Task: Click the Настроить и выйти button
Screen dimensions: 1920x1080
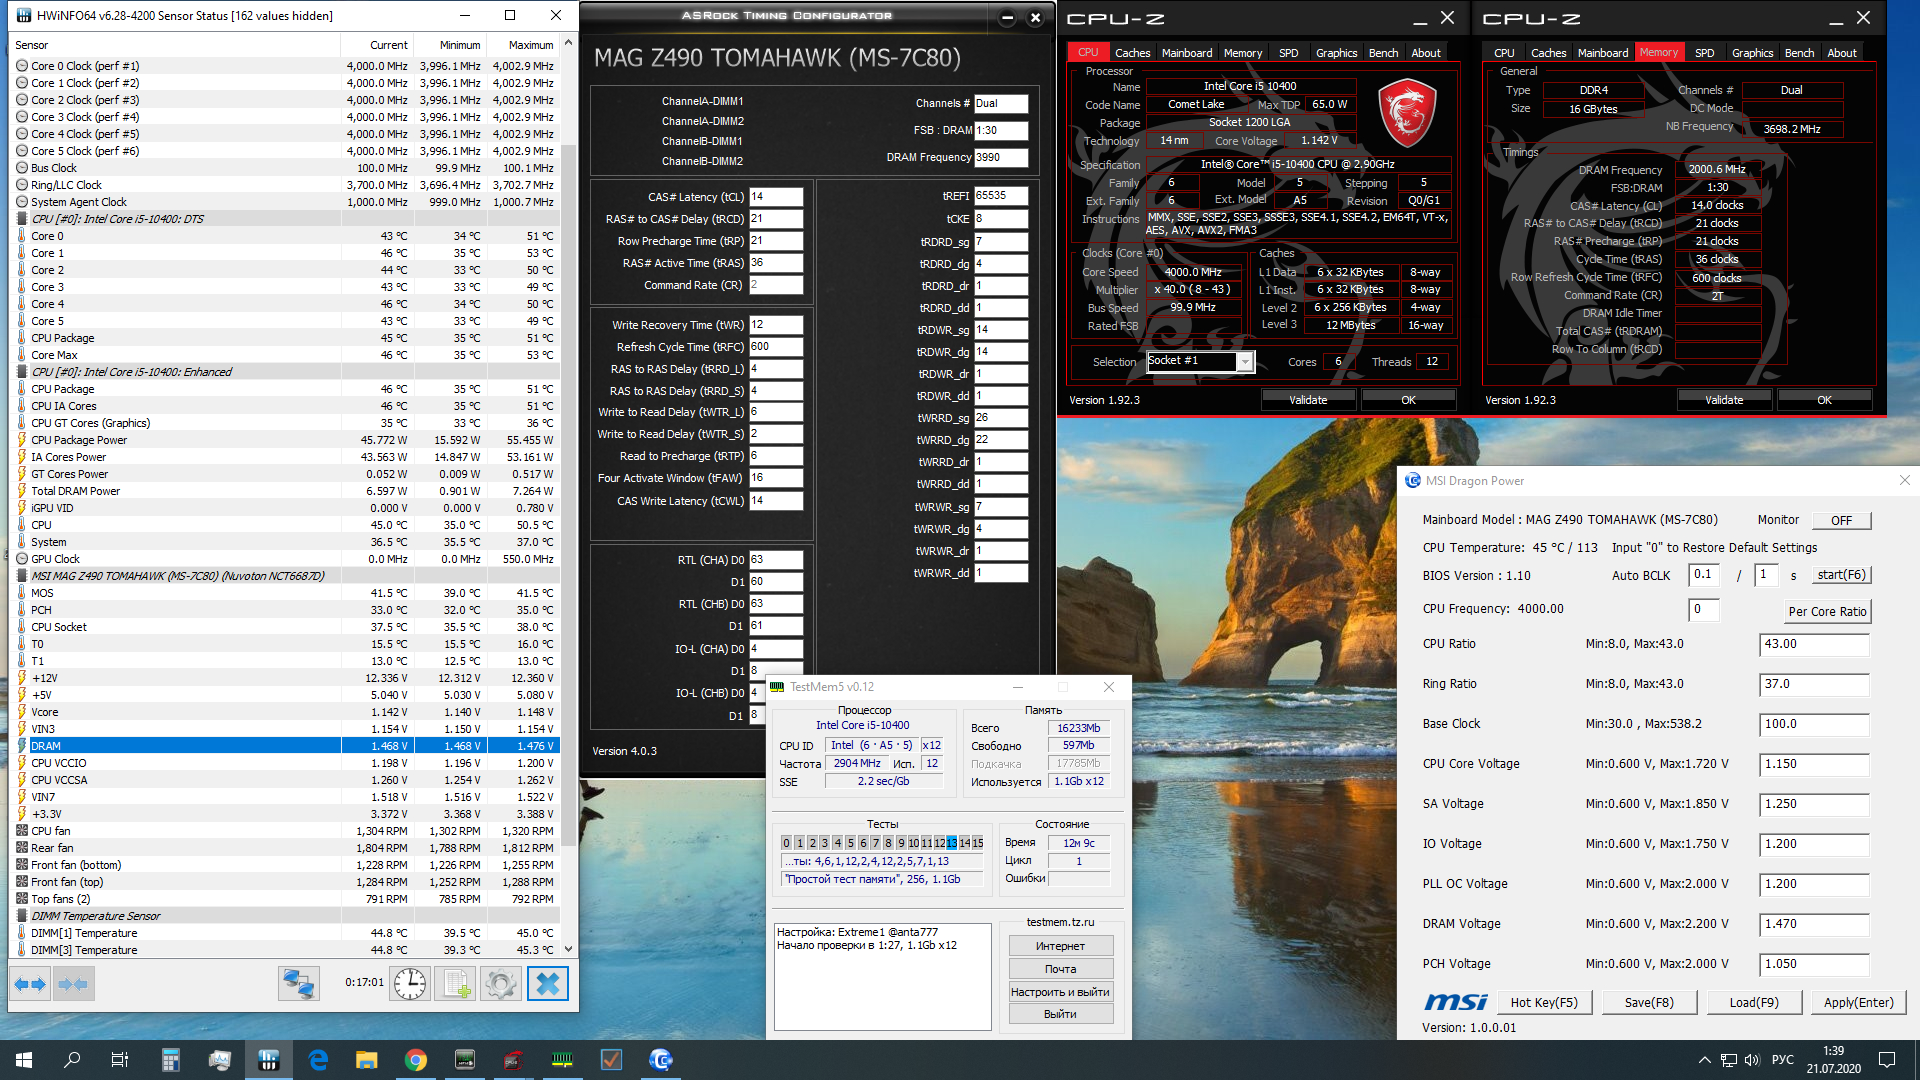Action: pos(1060,992)
